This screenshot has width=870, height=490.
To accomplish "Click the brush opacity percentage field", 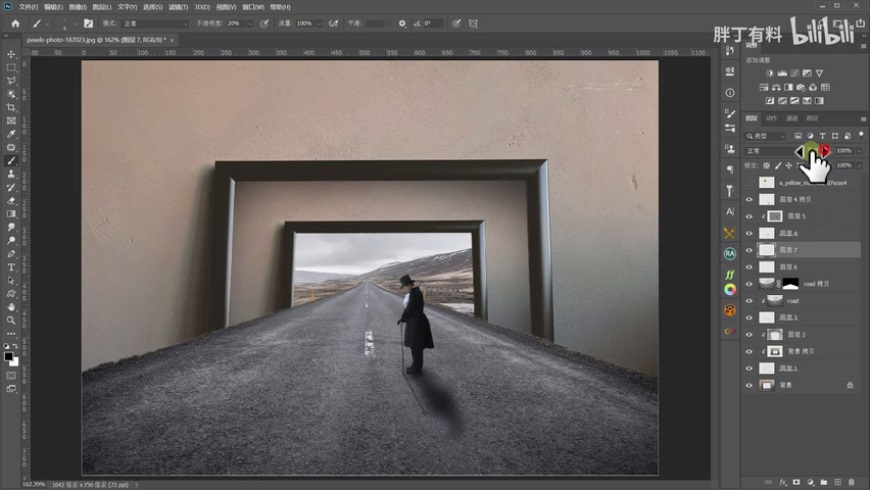I will [234, 23].
